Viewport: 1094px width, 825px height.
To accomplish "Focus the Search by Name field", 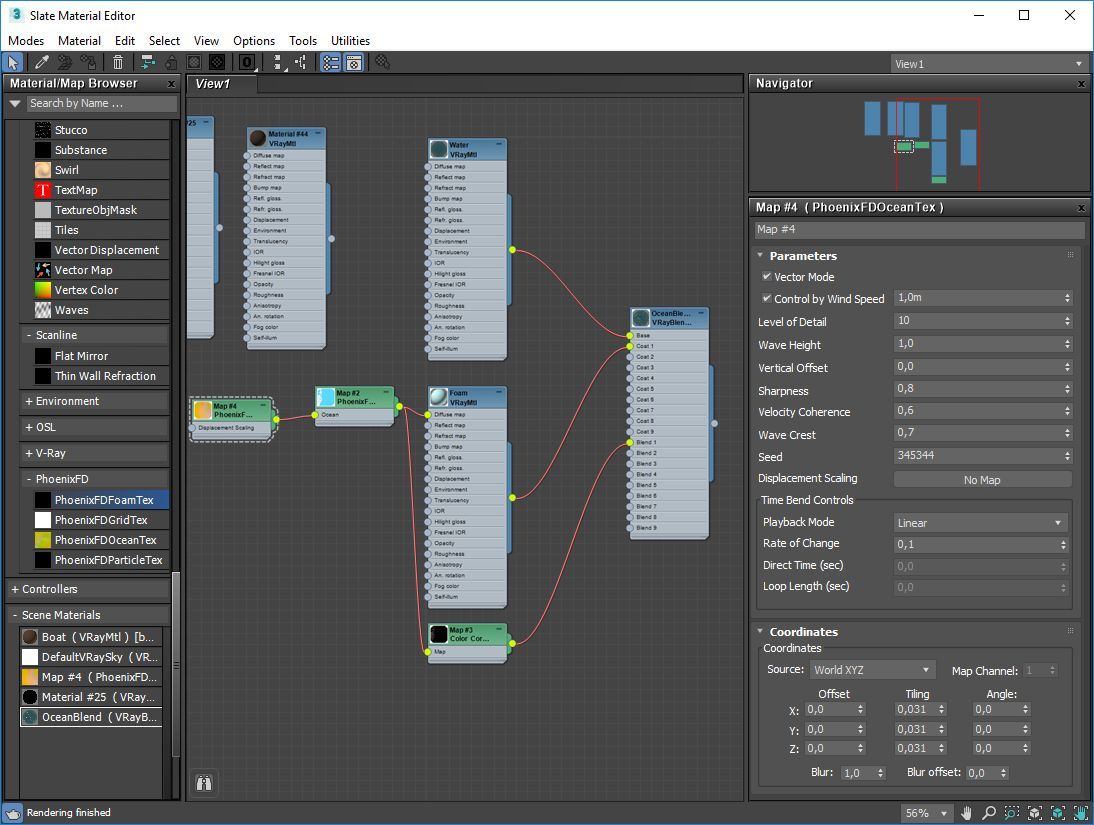I will tap(102, 103).
